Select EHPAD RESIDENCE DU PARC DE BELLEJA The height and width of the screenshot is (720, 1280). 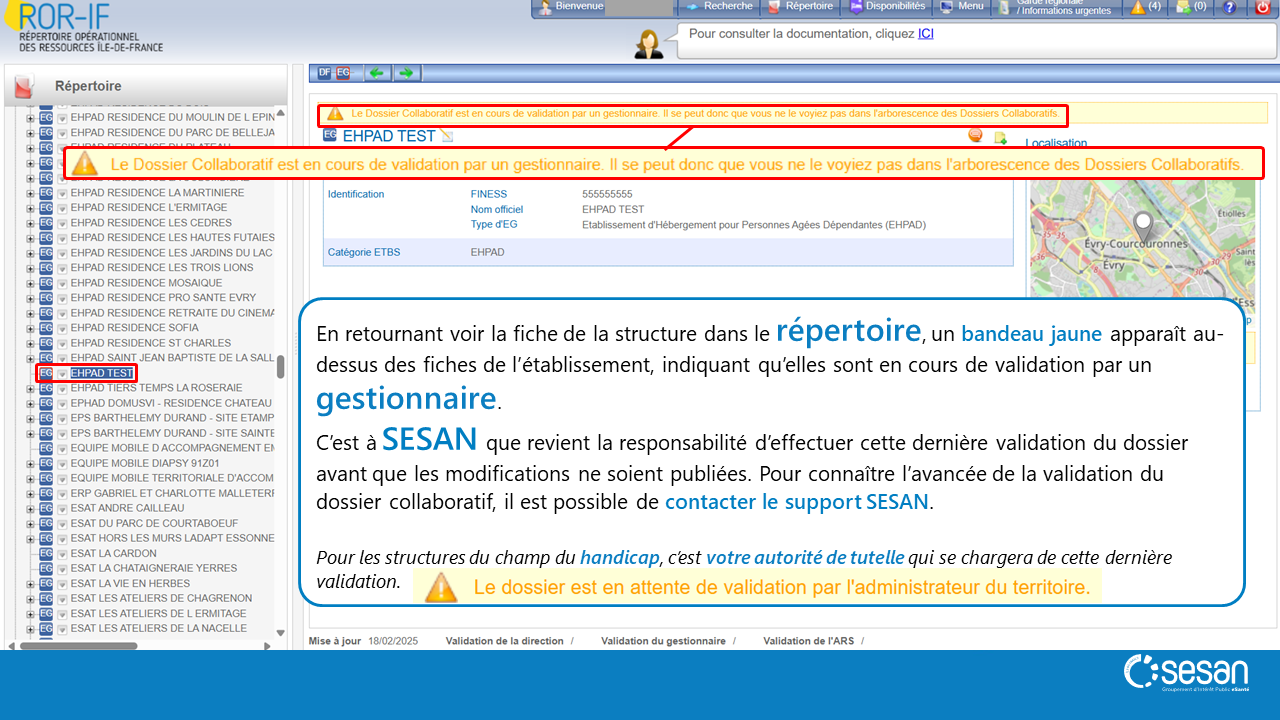click(x=172, y=132)
